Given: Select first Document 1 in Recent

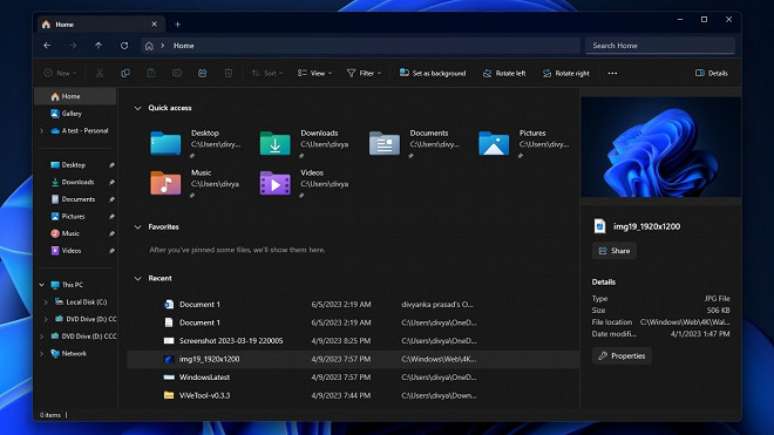Looking at the screenshot, I should (353, 305).
